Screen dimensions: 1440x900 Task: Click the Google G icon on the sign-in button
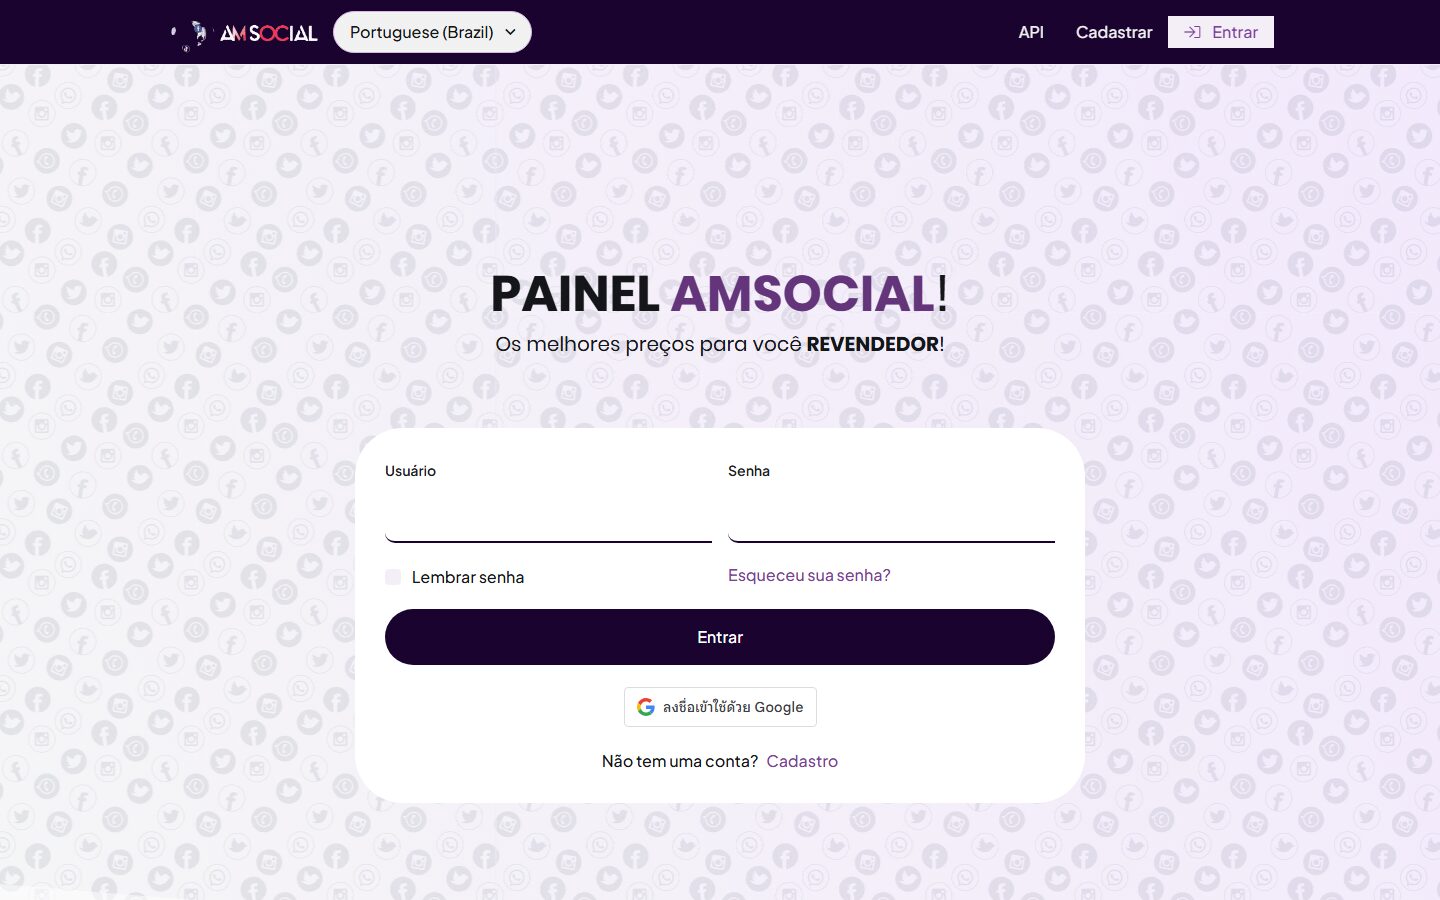646,706
